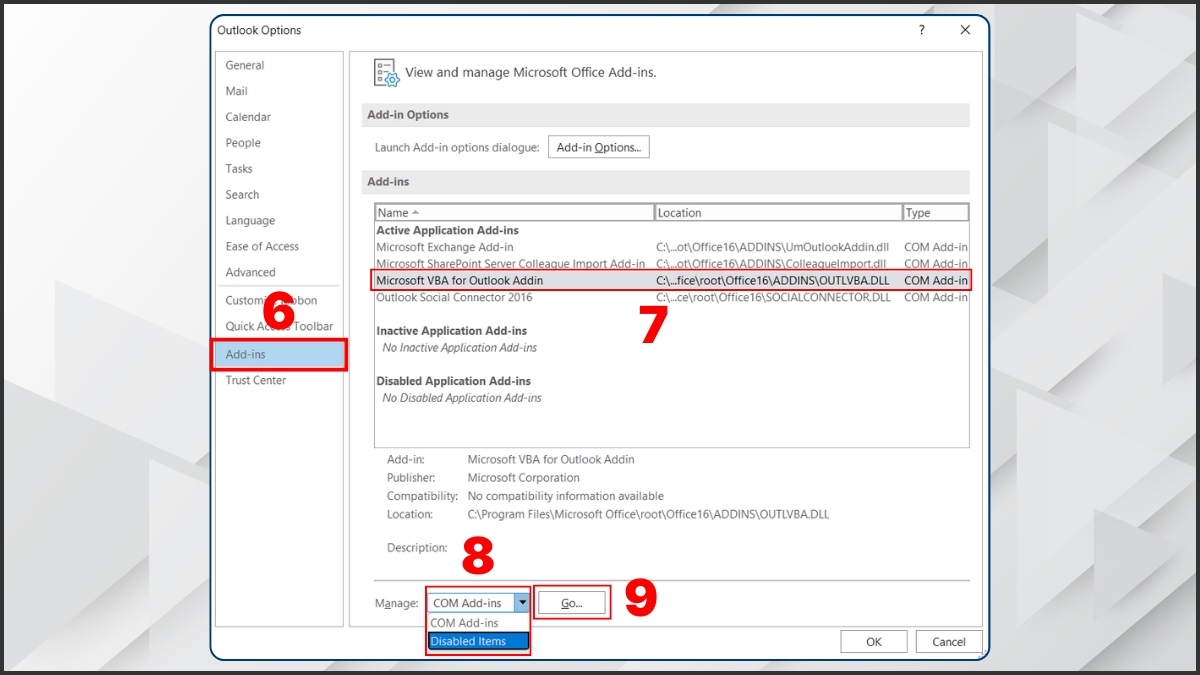Select Ease of Access category
This screenshot has height=675, width=1200.
pos(262,247)
